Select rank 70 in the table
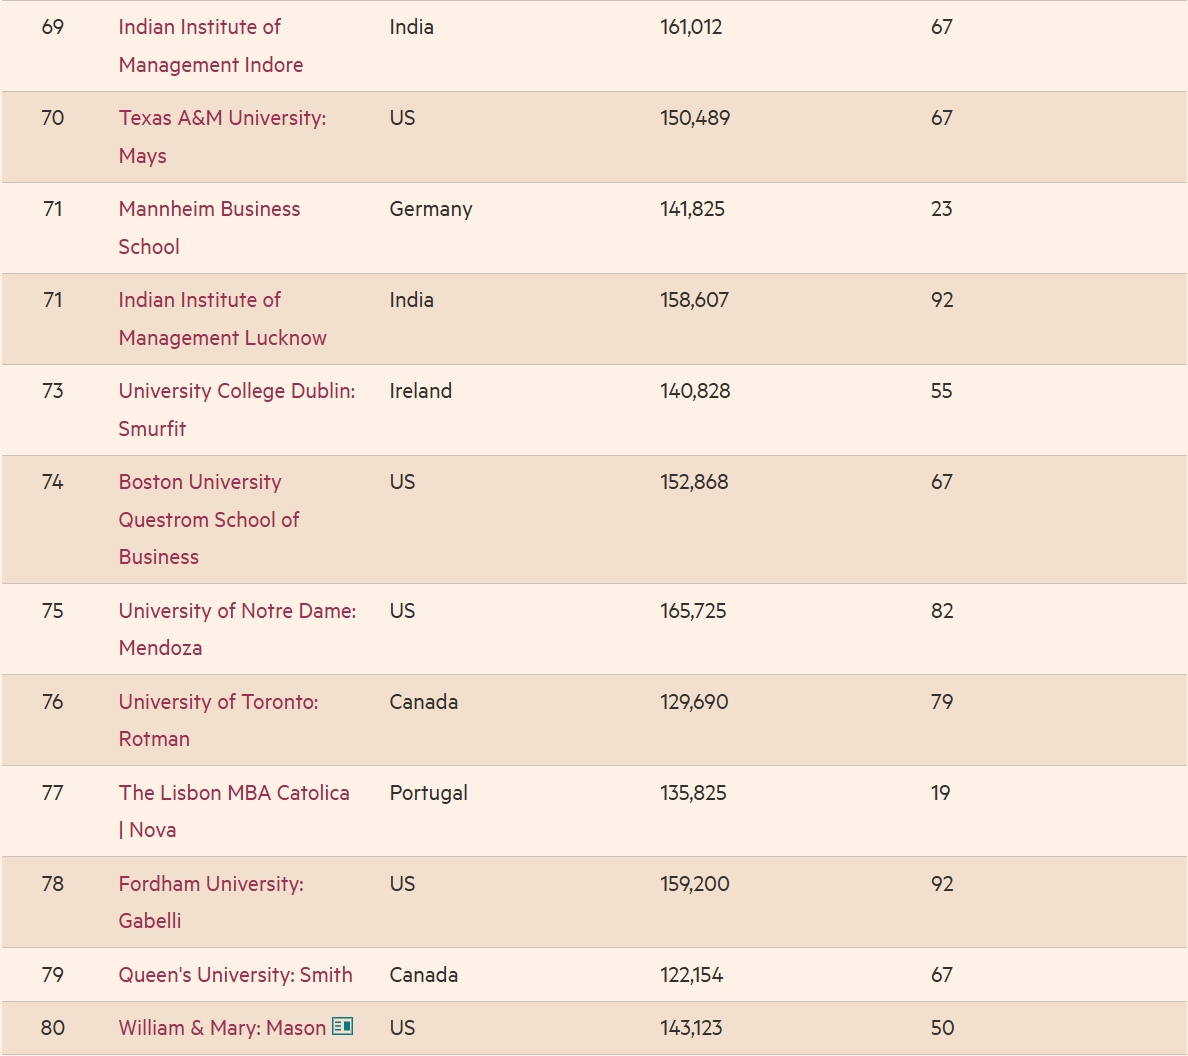 [52, 118]
